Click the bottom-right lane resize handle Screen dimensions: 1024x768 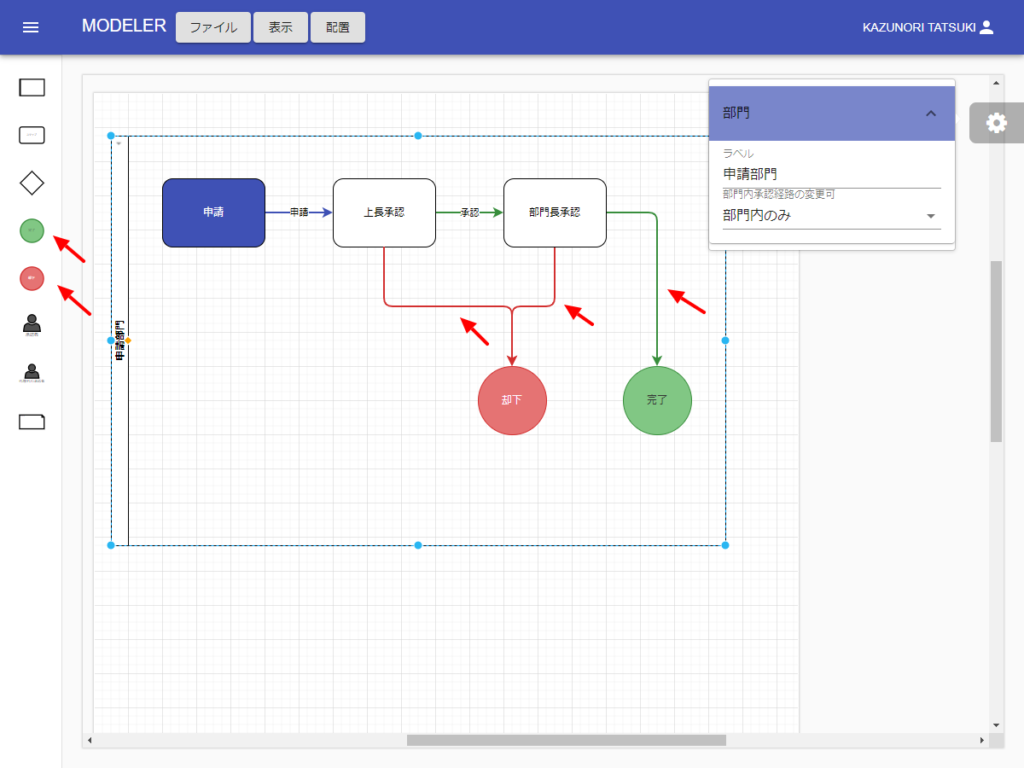(726, 545)
